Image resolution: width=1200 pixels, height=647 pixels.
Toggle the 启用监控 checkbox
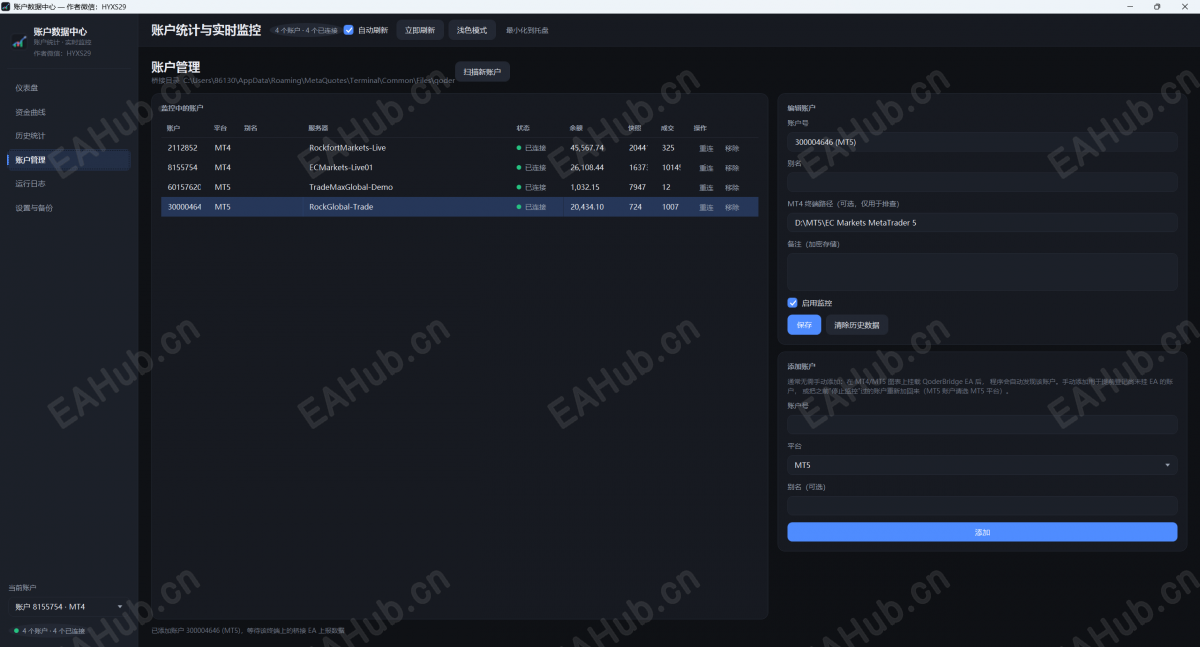click(x=793, y=303)
